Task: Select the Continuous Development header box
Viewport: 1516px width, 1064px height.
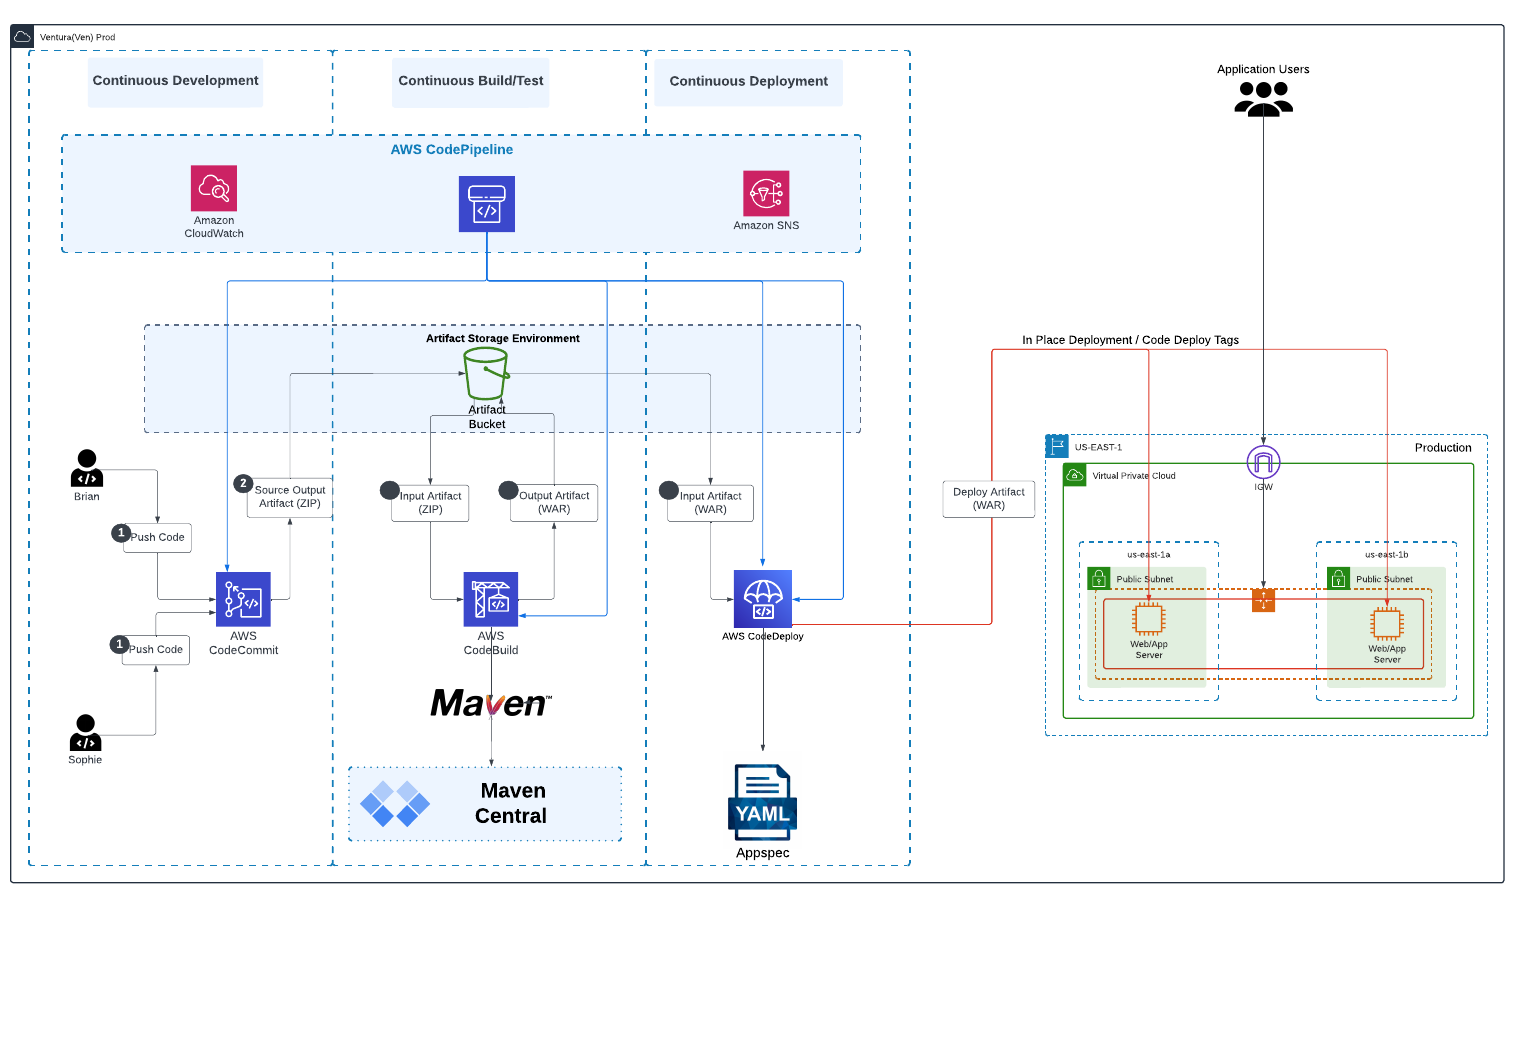Action: [175, 81]
